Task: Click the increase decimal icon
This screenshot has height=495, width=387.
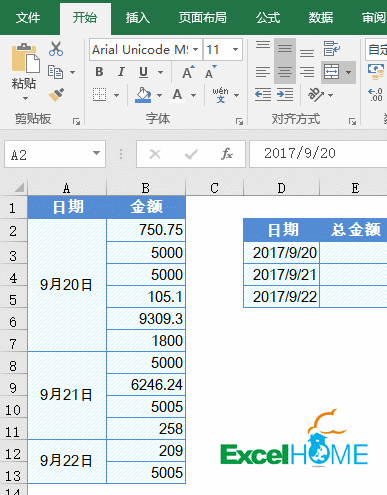Action: [375, 95]
